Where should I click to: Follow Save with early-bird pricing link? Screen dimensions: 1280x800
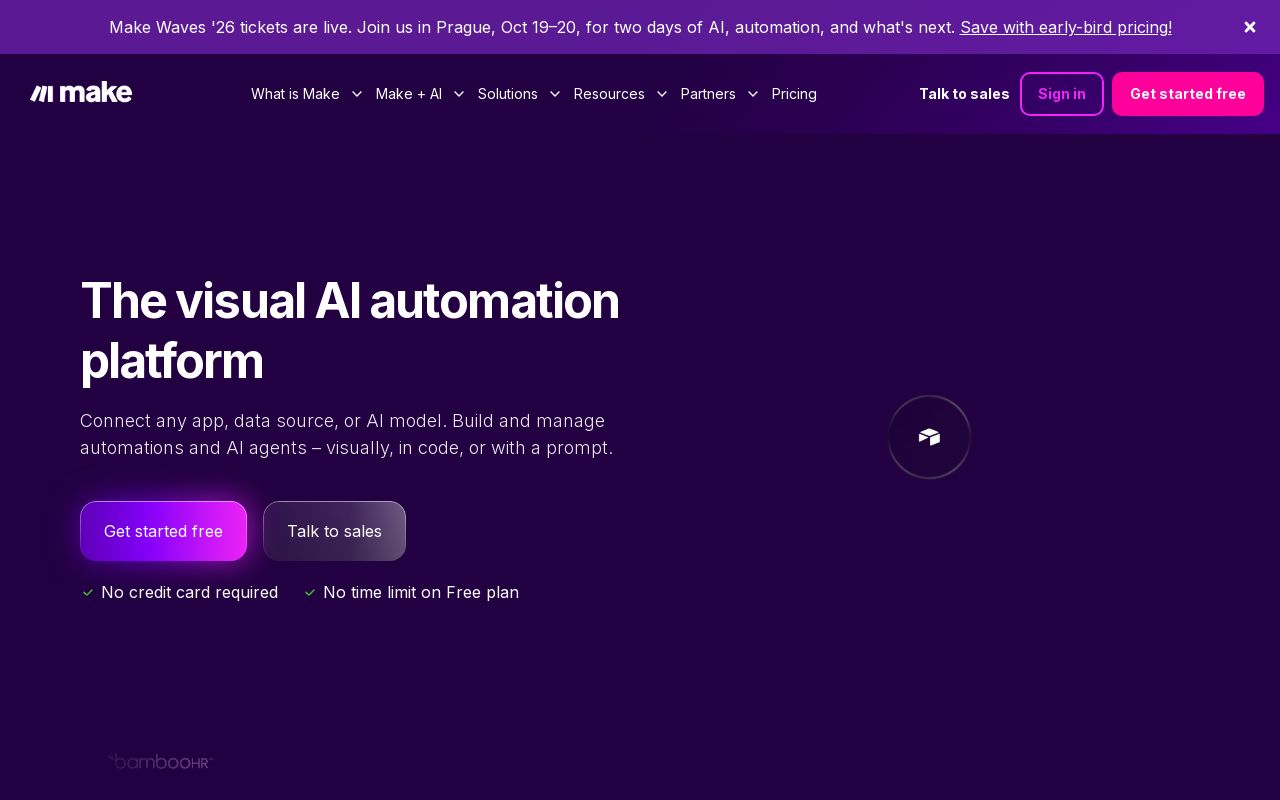point(1066,27)
